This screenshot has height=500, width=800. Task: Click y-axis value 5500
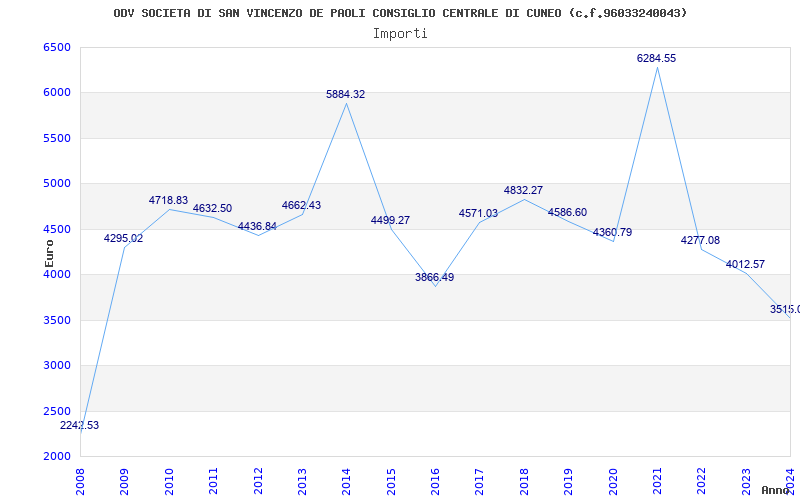click(x=57, y=138)
